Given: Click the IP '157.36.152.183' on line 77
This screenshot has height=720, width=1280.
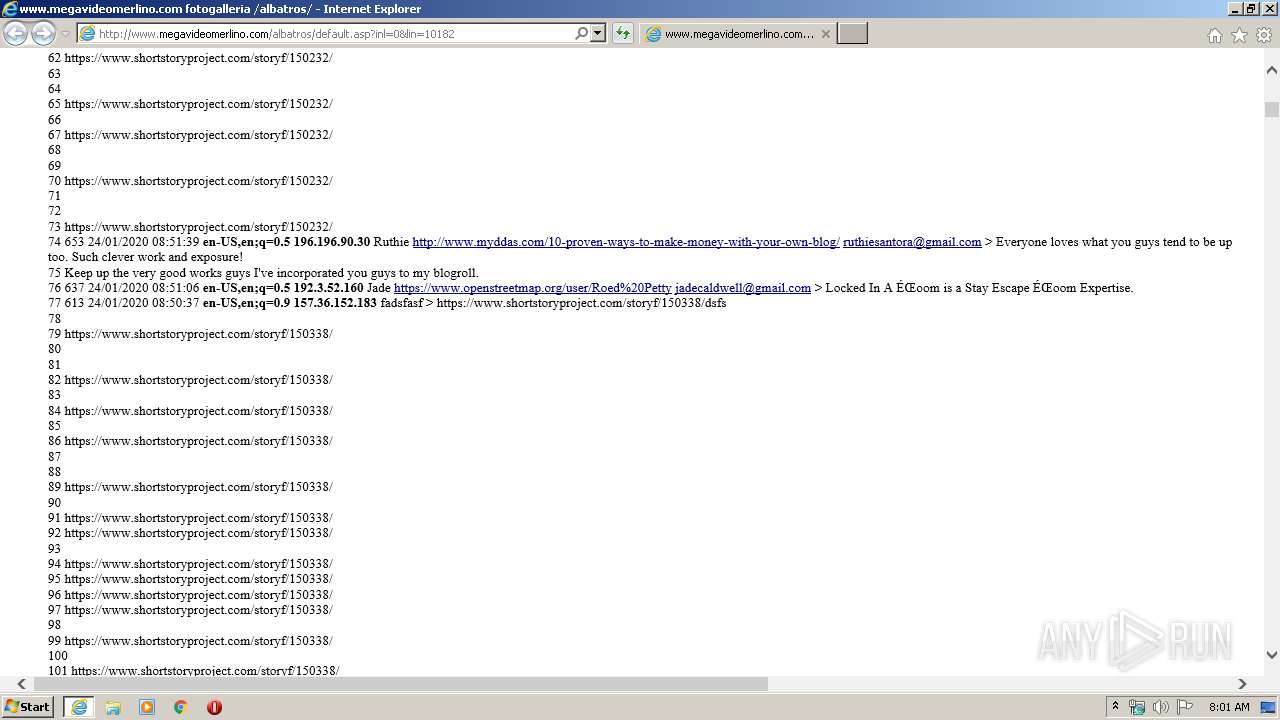Looking at the screenshot, I should 335,303.
